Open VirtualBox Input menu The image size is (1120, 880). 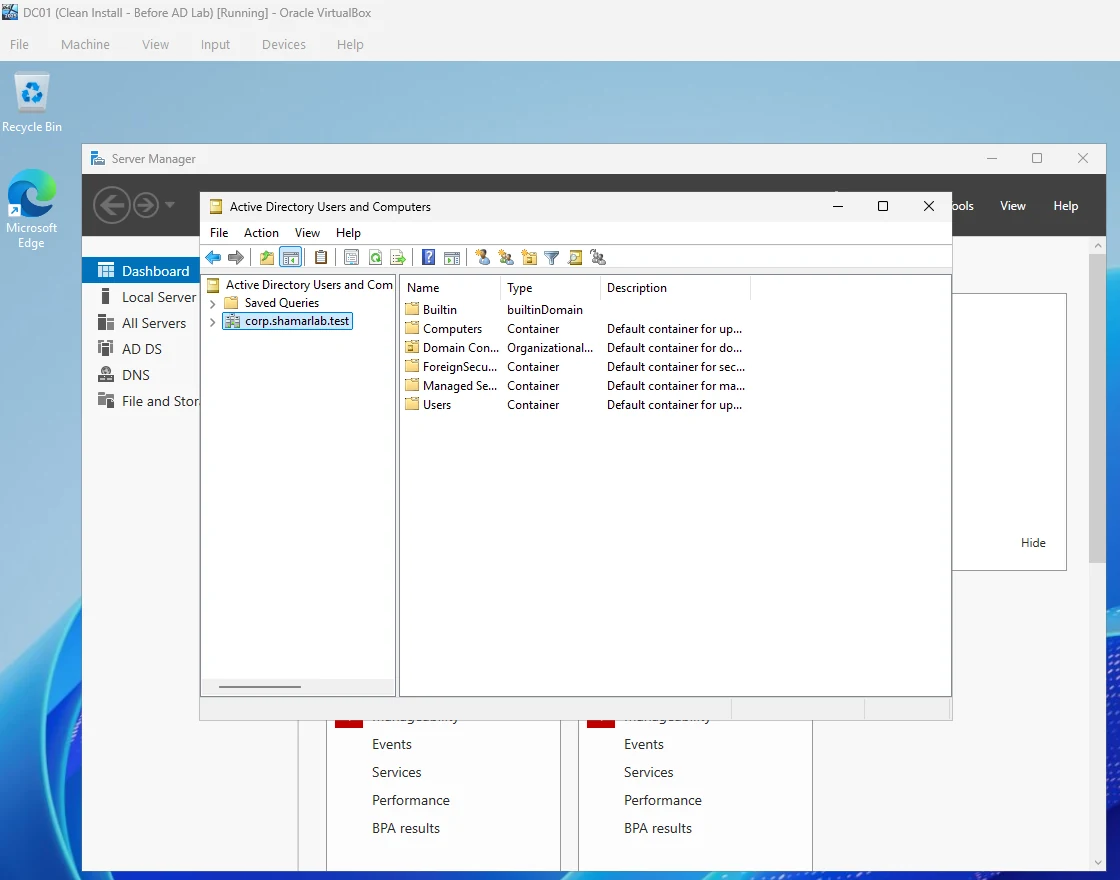[215, 44]
